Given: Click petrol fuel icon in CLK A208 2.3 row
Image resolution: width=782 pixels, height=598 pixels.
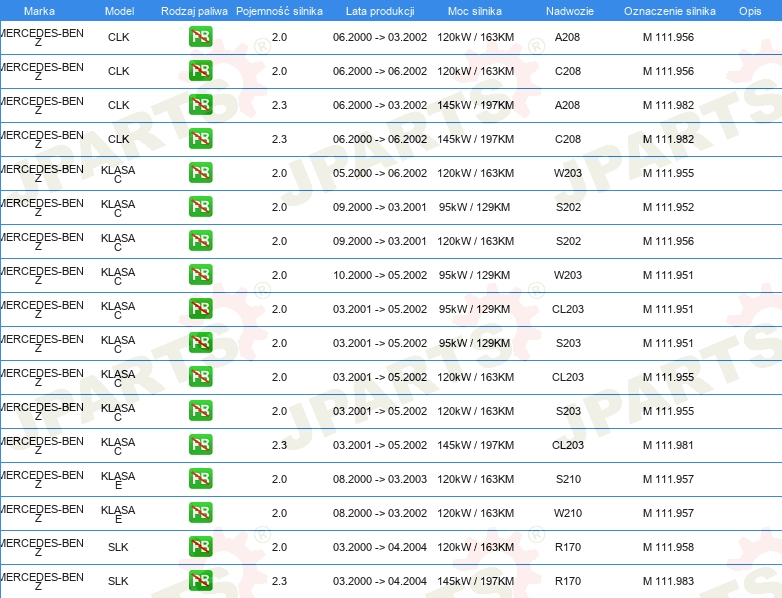Looking at the screenshot, I should click(200, 105).
